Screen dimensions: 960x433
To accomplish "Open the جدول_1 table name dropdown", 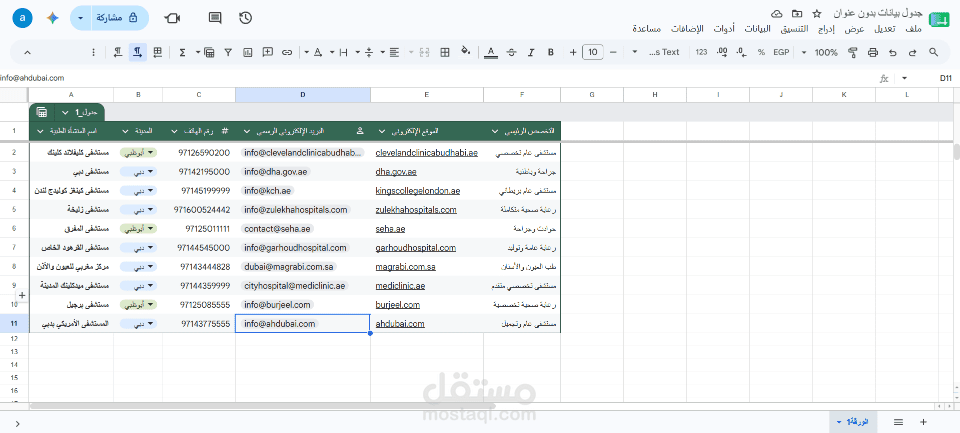I will [x=65, y=113].
